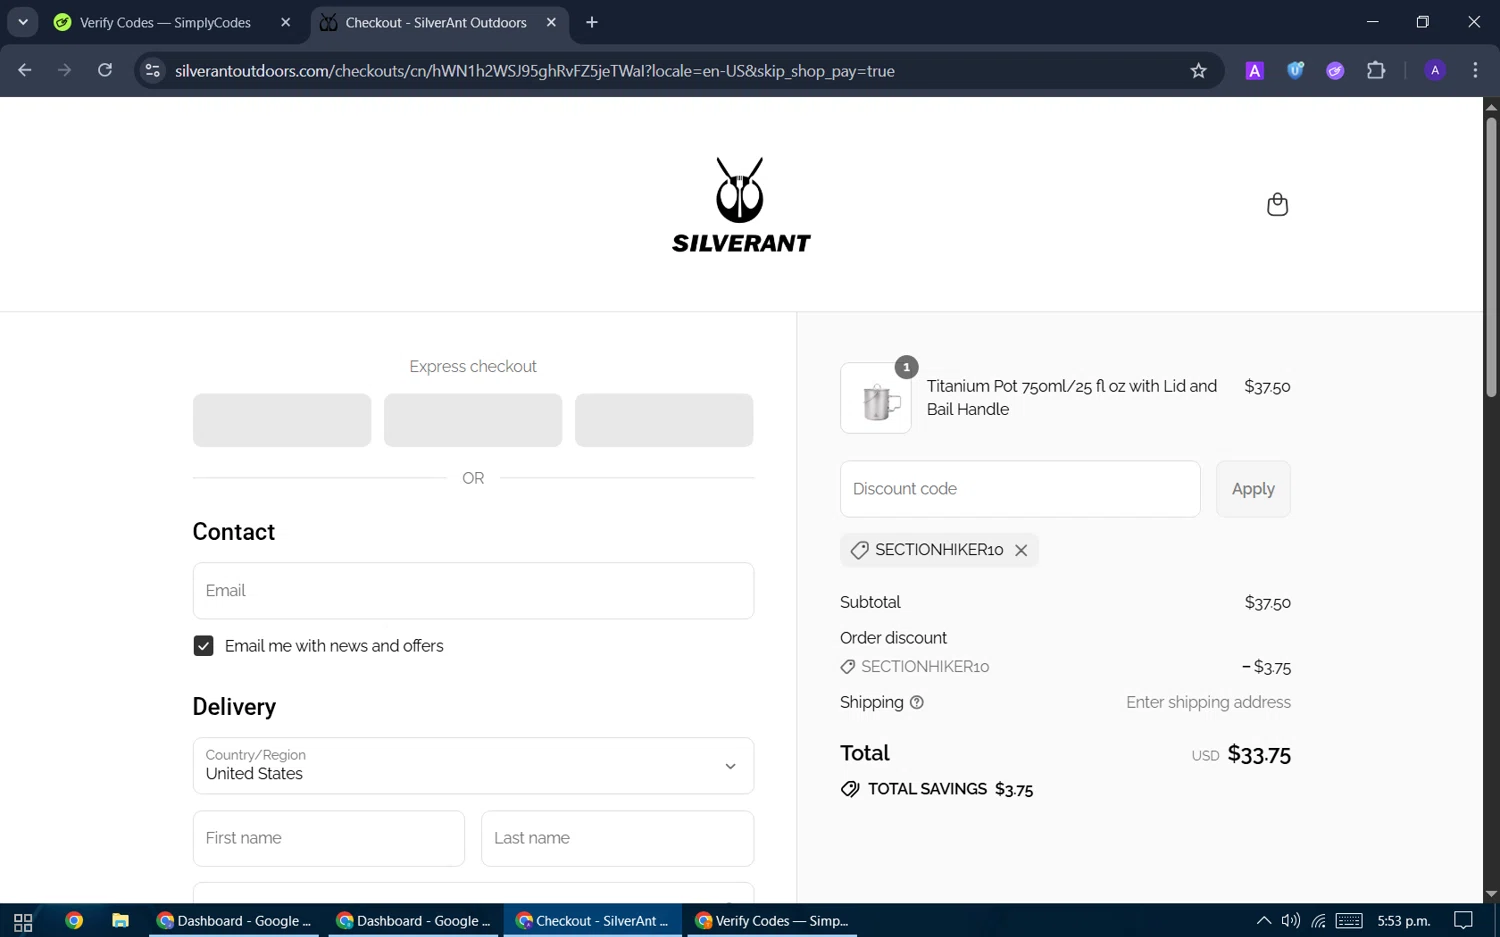
Task: Close the Verify Codes SimplyCodes tab
Action: [x=285, y=22]
